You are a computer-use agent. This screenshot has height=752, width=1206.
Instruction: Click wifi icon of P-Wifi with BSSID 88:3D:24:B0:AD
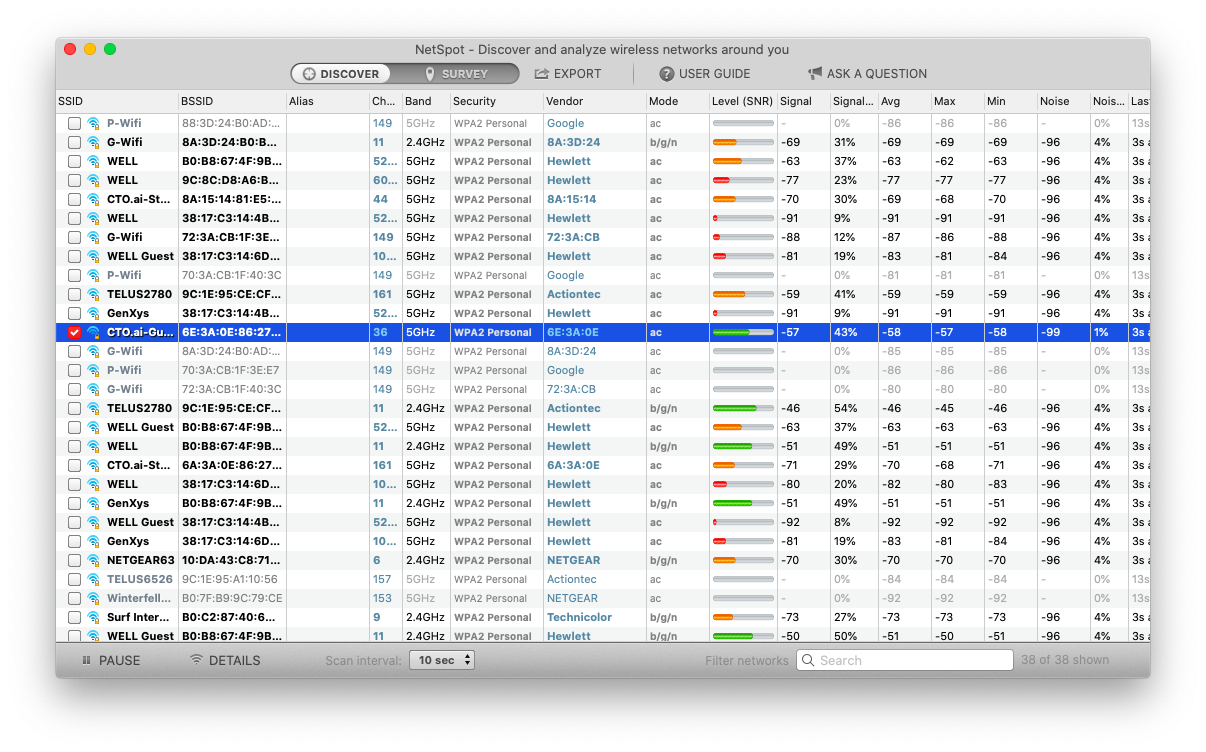pos(94,123)
